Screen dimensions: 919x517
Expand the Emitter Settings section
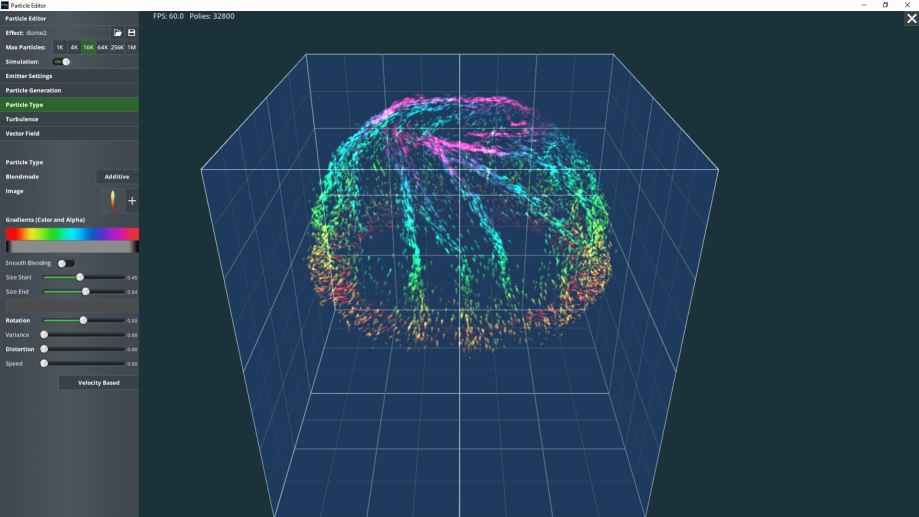coord(69,76)
